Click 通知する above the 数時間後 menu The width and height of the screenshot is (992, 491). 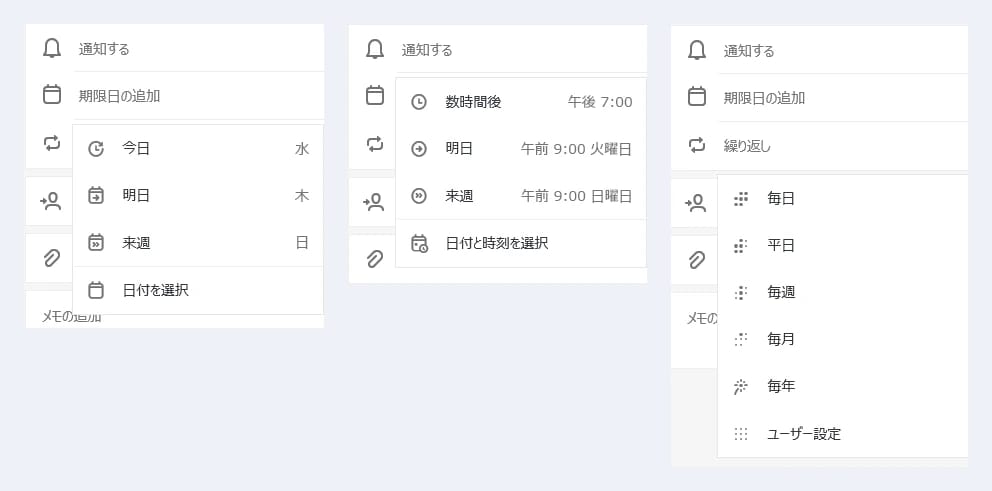427,50
